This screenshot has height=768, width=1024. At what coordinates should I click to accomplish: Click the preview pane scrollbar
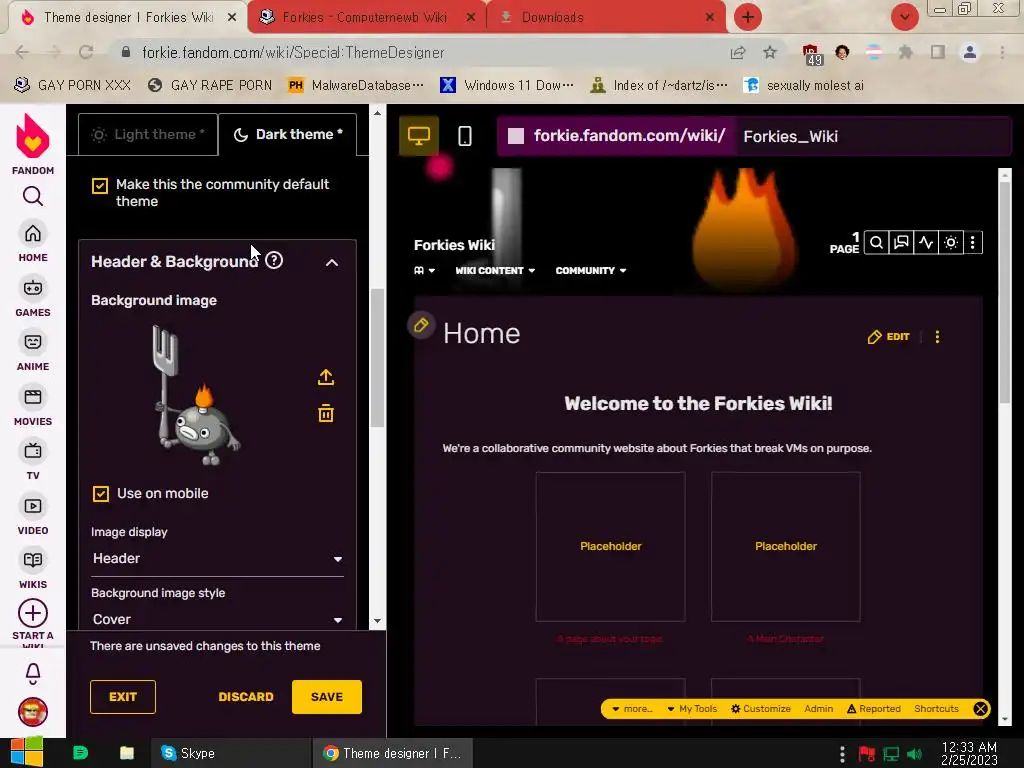pos(1004,292)
